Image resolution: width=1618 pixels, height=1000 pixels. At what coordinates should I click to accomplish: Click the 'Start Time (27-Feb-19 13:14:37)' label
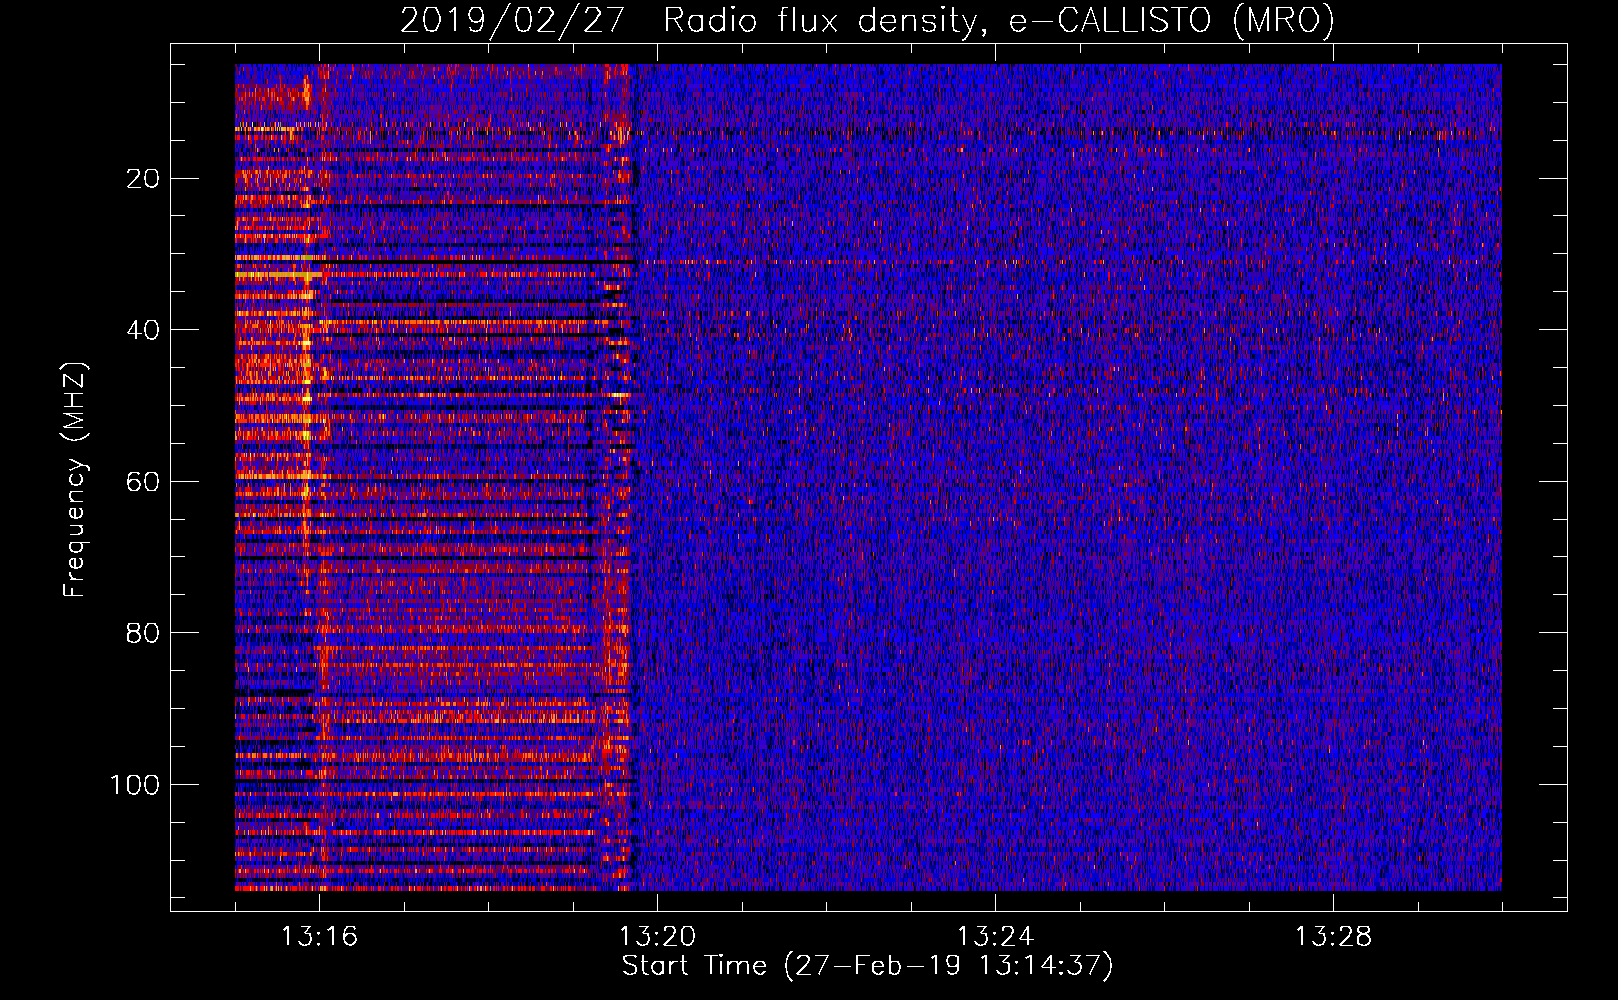coord(867,966)
